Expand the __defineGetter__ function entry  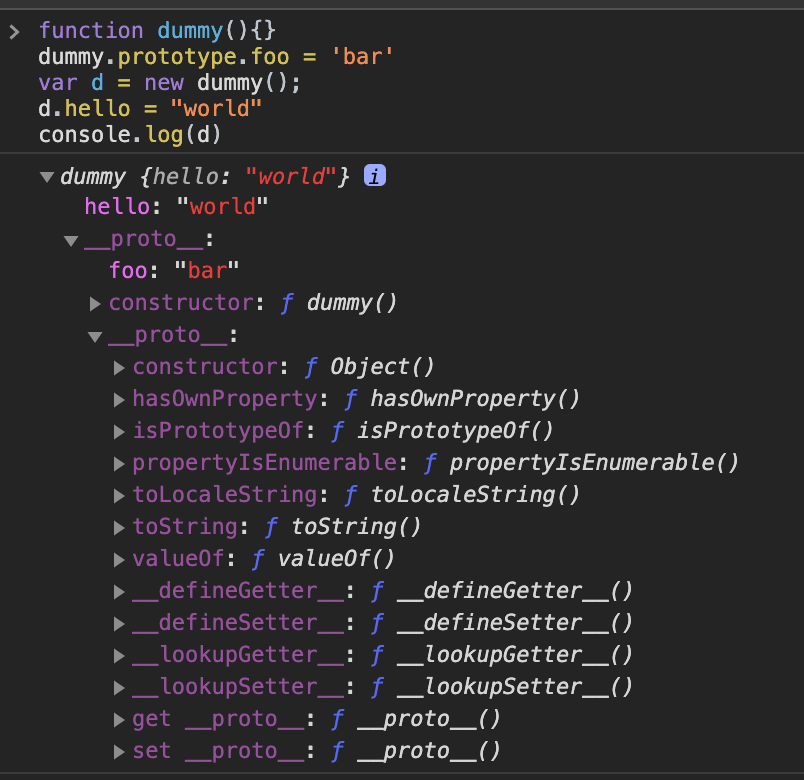(x=120, y=592)
